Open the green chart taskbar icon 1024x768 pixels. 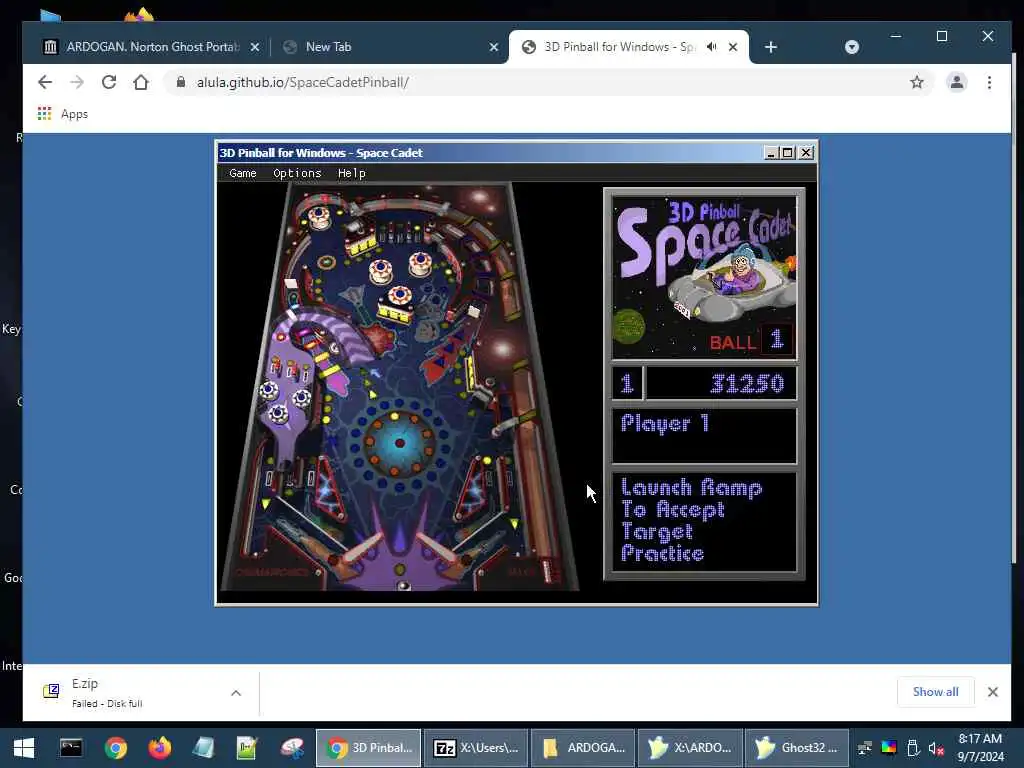point(247,748)
